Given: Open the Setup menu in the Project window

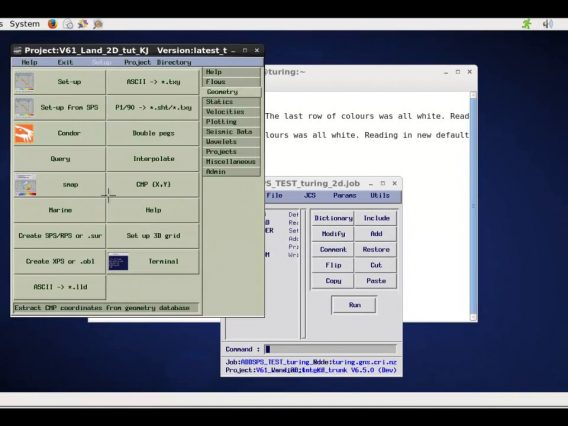Looking at the screenshot, I should click(x=101, y=62).
